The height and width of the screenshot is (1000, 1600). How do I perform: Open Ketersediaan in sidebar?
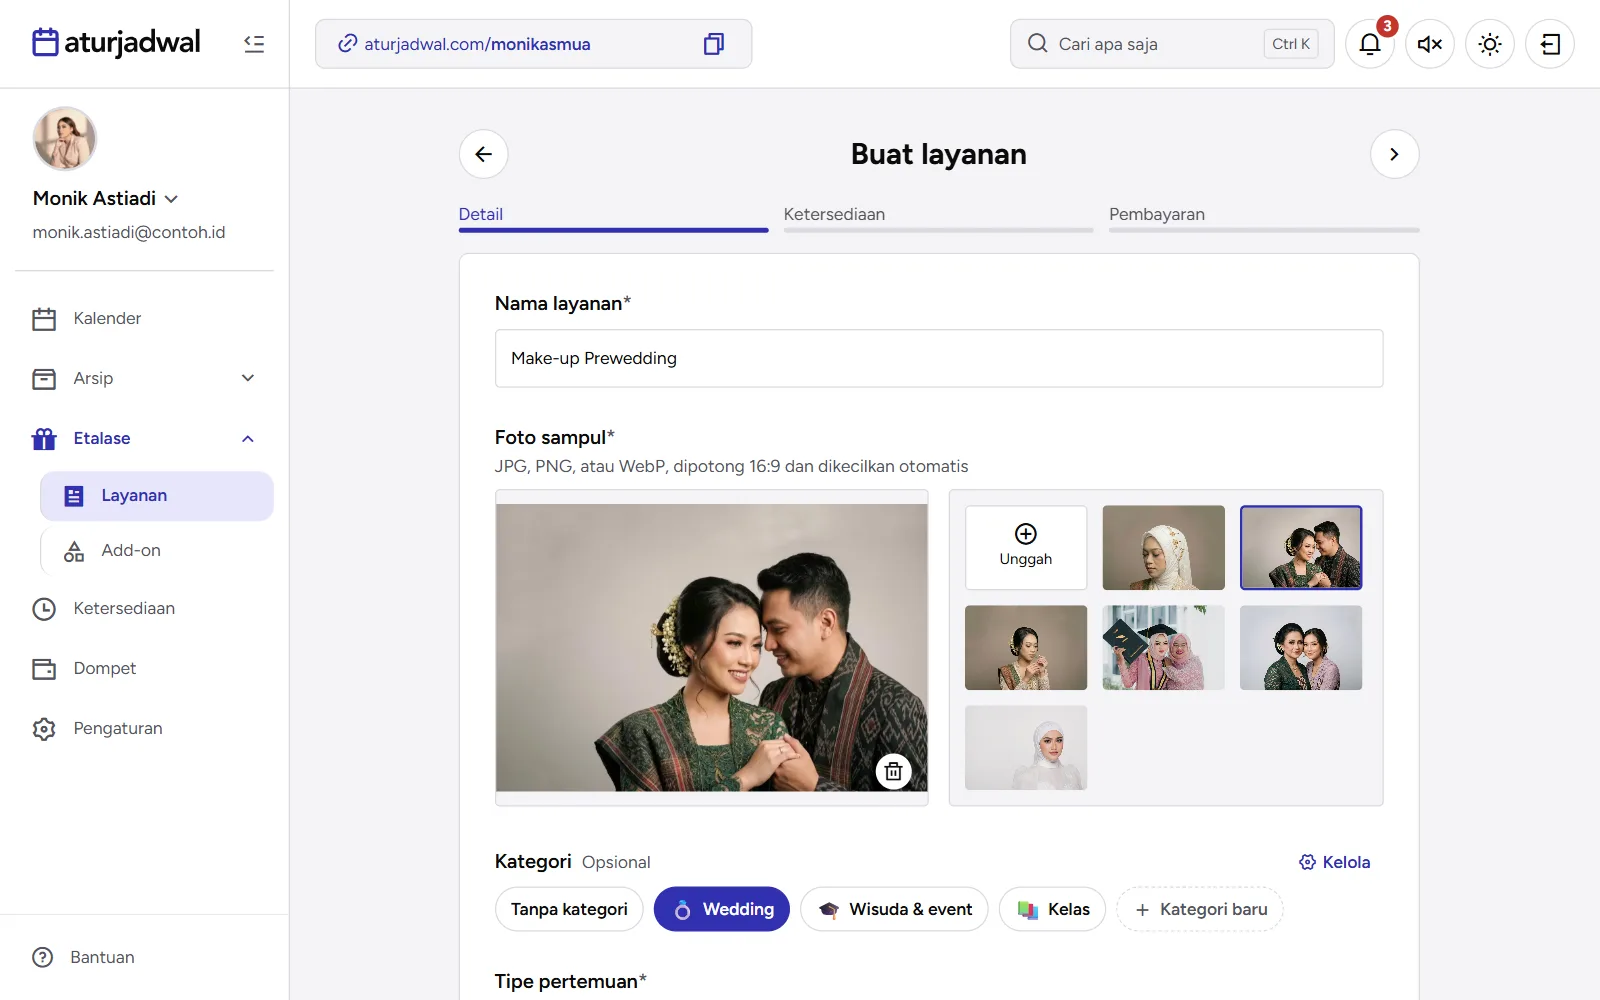coord(144,608)
